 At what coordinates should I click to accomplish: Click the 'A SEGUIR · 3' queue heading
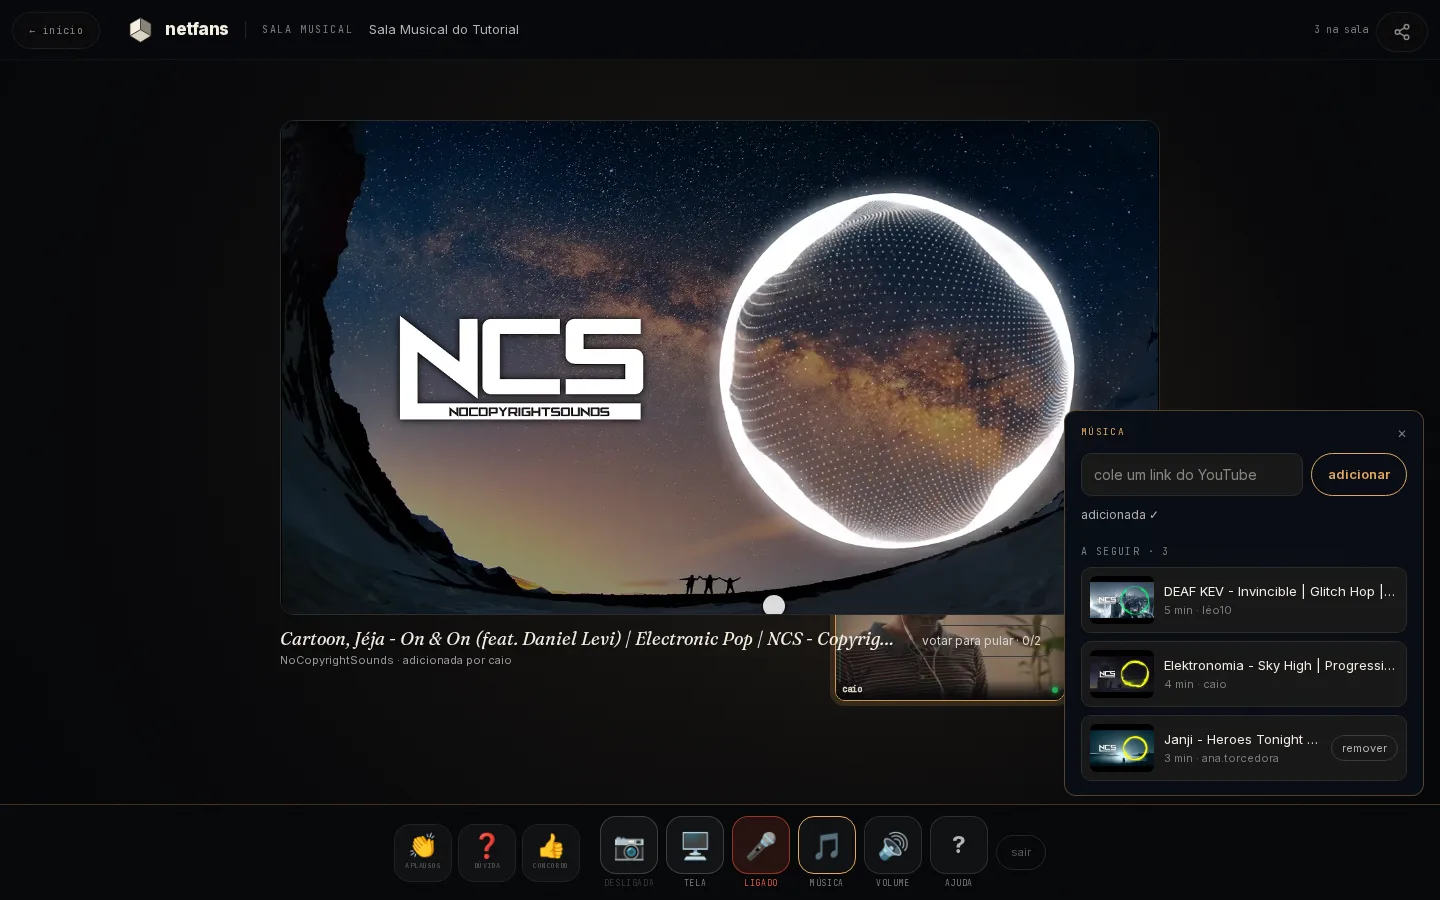(1125, 552)
